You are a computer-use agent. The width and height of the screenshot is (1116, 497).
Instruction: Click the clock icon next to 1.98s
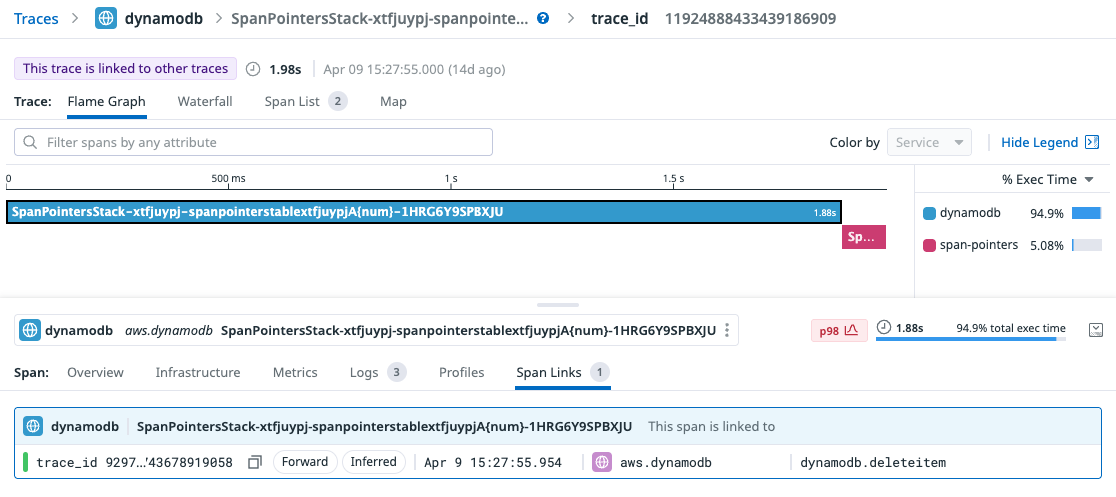coord(253,70)
